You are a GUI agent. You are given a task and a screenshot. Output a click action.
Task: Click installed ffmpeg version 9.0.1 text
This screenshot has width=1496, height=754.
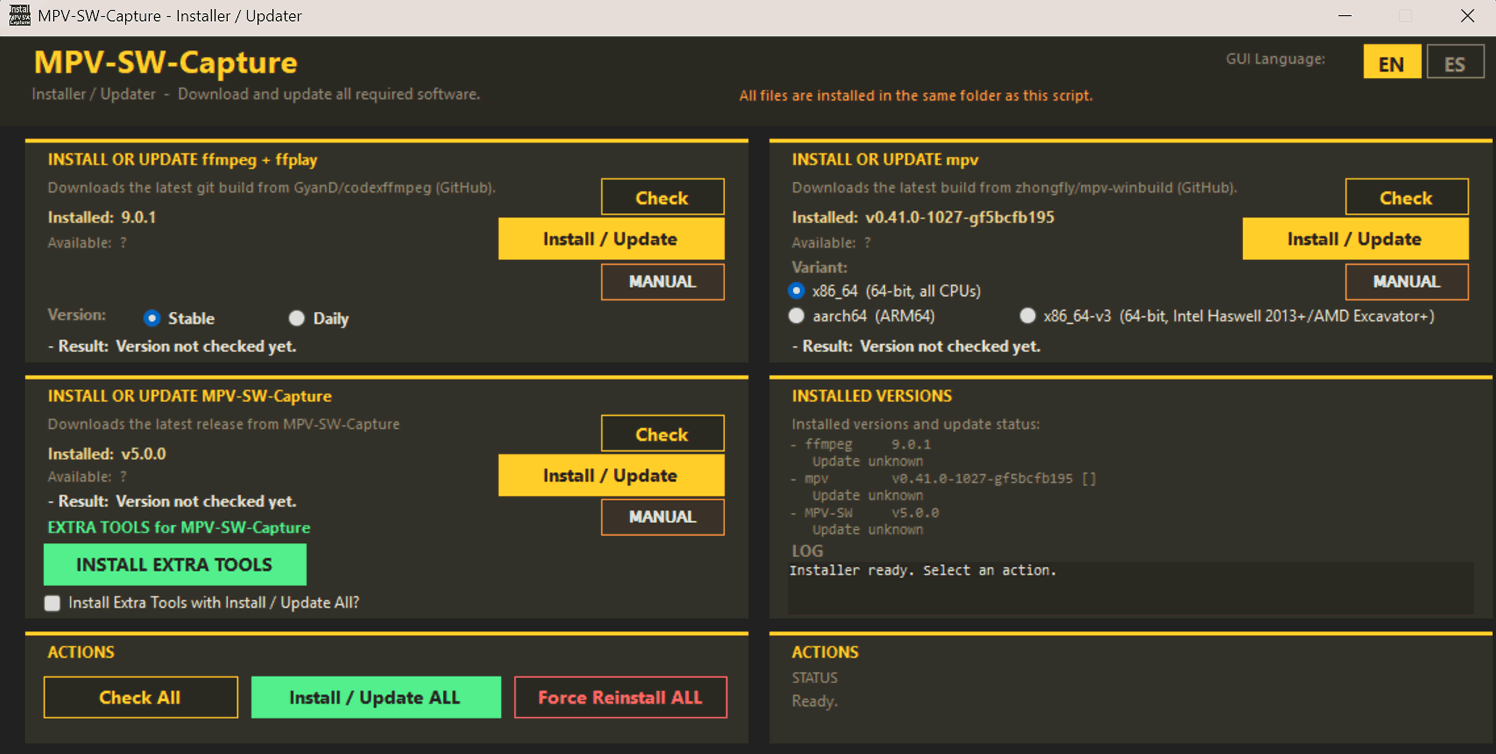tap(138, 217)
